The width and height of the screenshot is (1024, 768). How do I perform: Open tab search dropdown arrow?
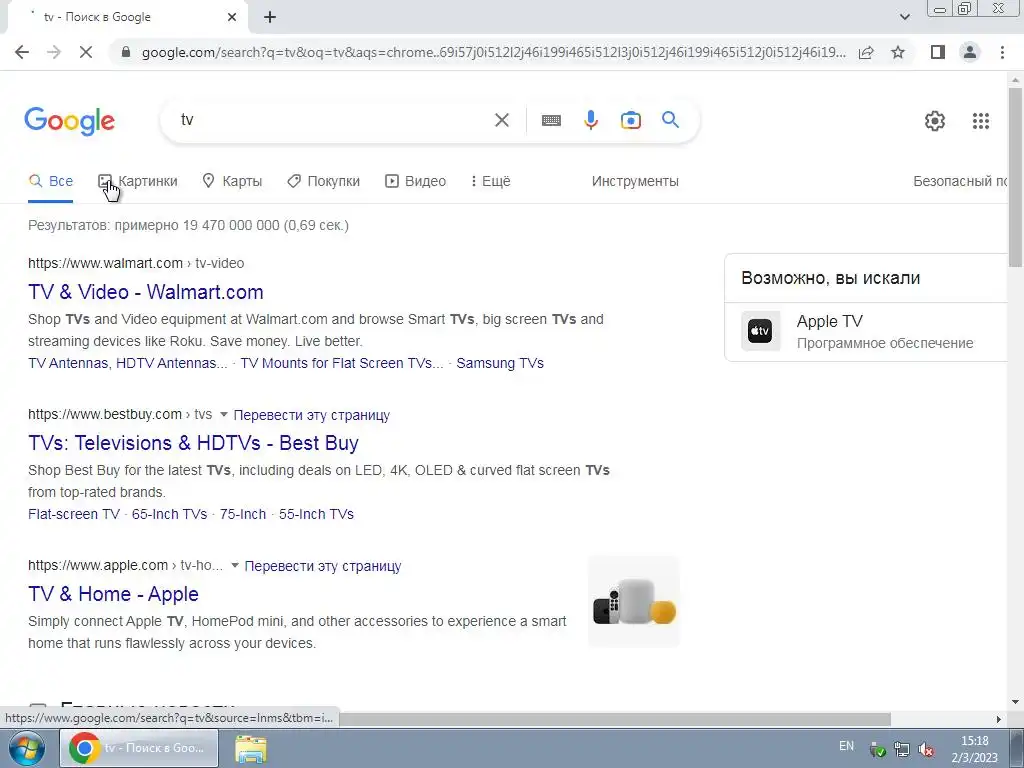click(x=904, y=17)
